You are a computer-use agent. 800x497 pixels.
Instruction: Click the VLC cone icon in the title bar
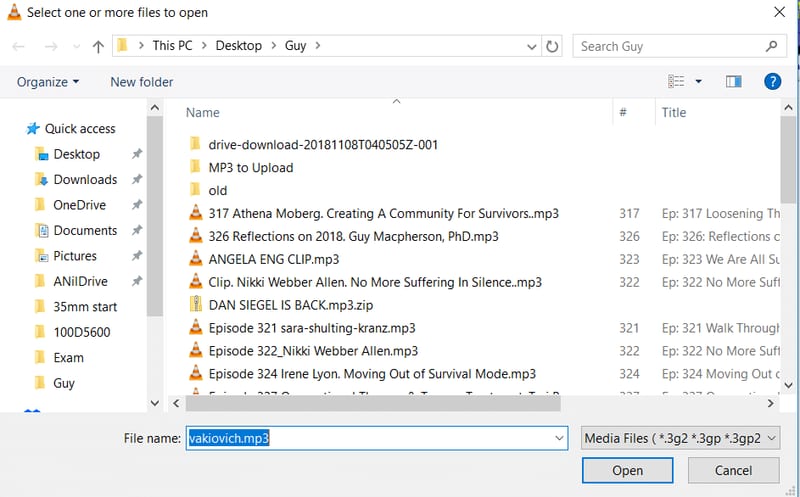(14, 12)
